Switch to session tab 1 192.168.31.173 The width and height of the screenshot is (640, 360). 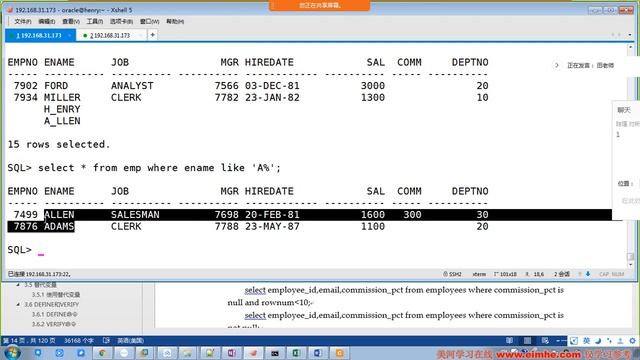pos(39,36)
